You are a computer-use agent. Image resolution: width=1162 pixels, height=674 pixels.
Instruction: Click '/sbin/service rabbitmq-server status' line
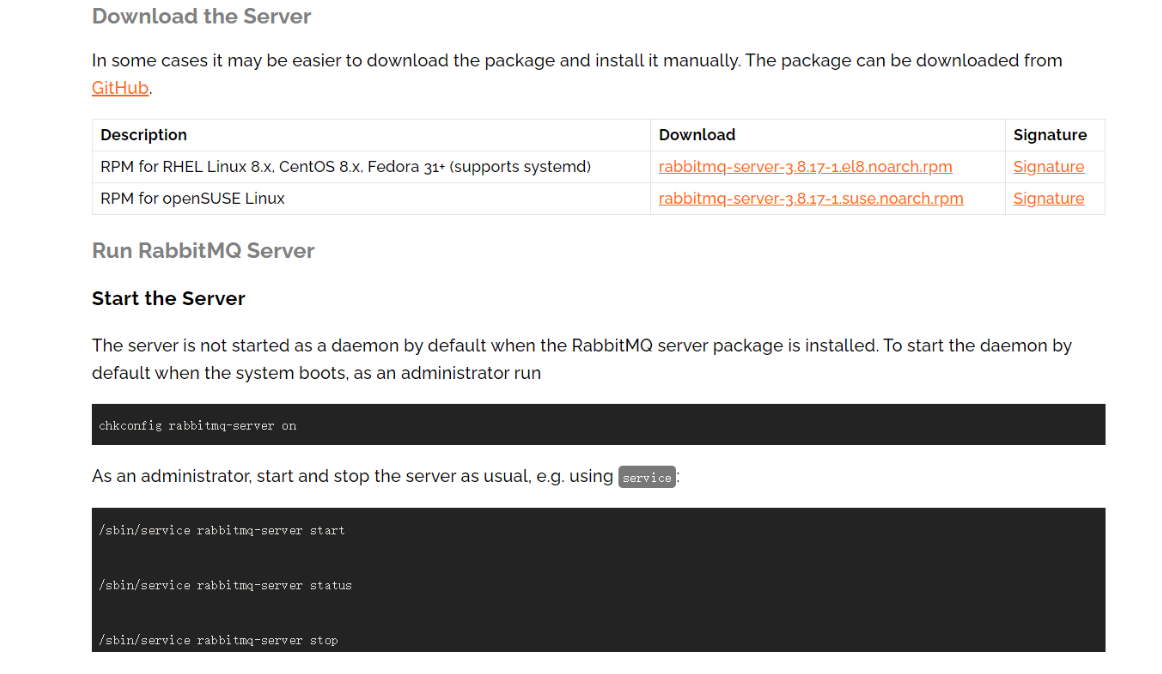coord(225,585)
